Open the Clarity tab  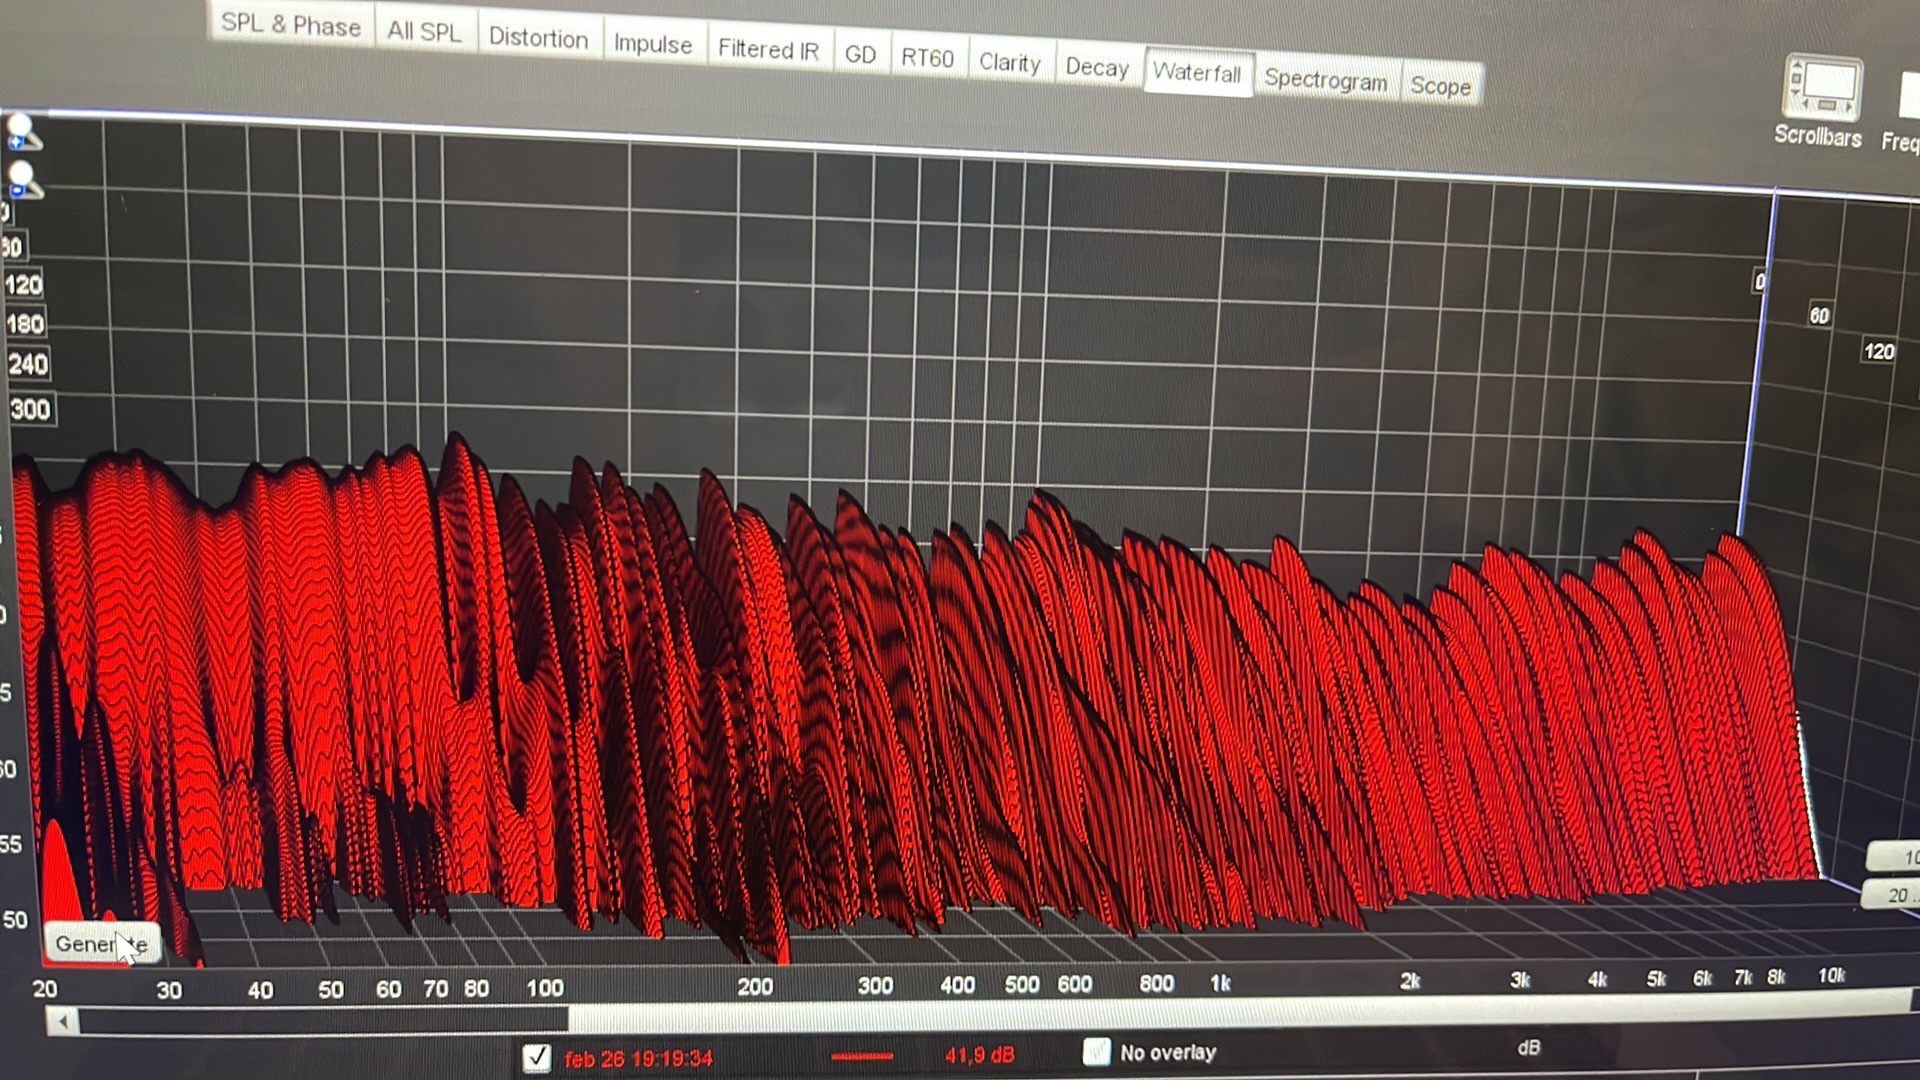pos(1009,63)
